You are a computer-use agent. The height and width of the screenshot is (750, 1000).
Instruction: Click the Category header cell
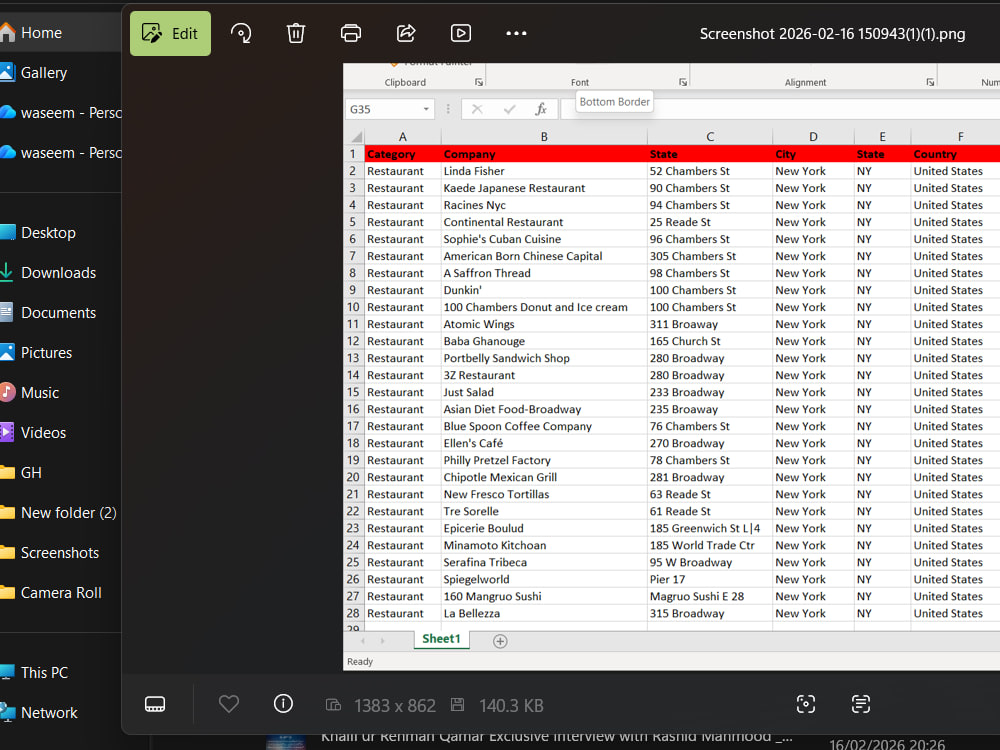tap(402, 154)
